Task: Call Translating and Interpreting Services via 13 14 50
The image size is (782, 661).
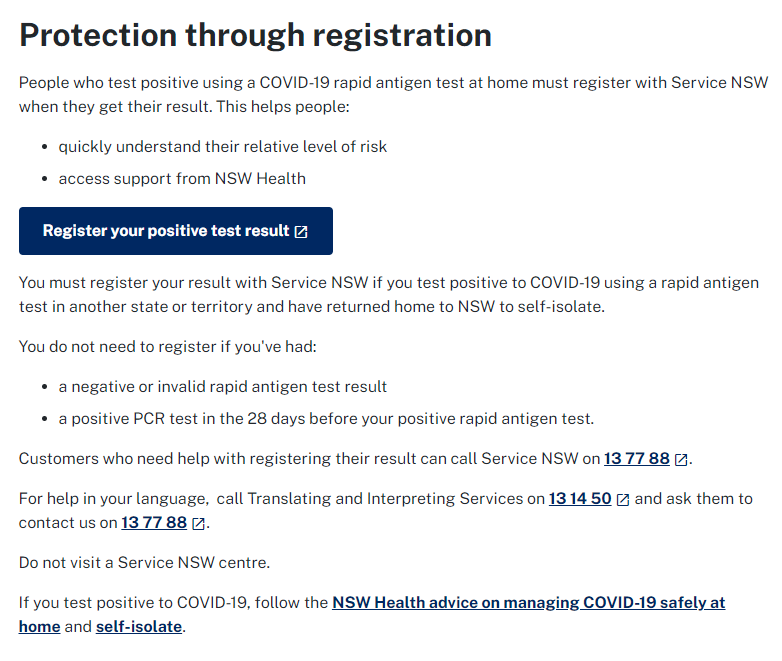Action: click(580, 498)
